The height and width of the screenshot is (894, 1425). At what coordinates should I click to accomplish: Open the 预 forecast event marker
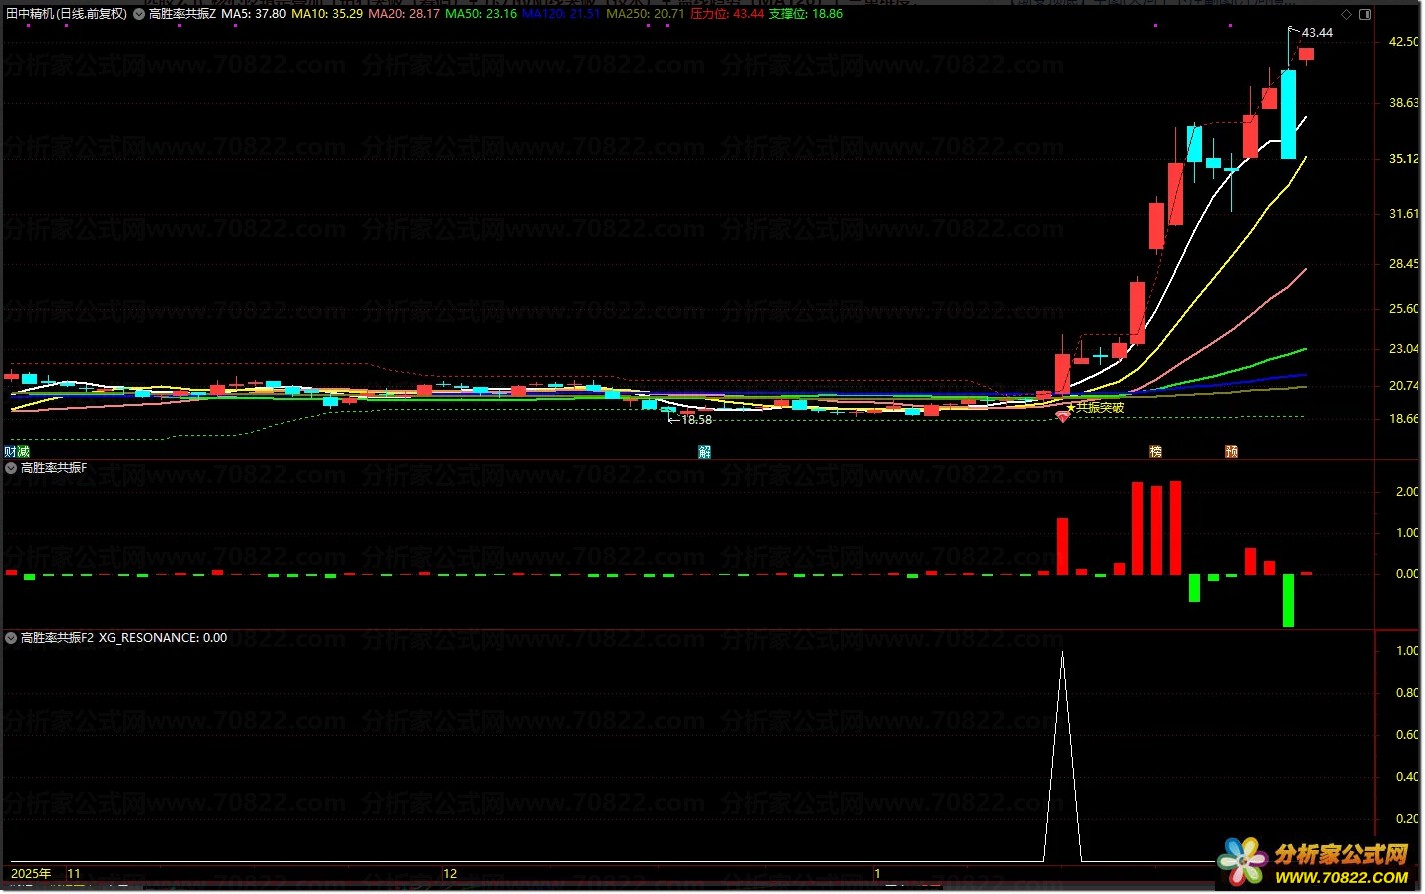1232,452
